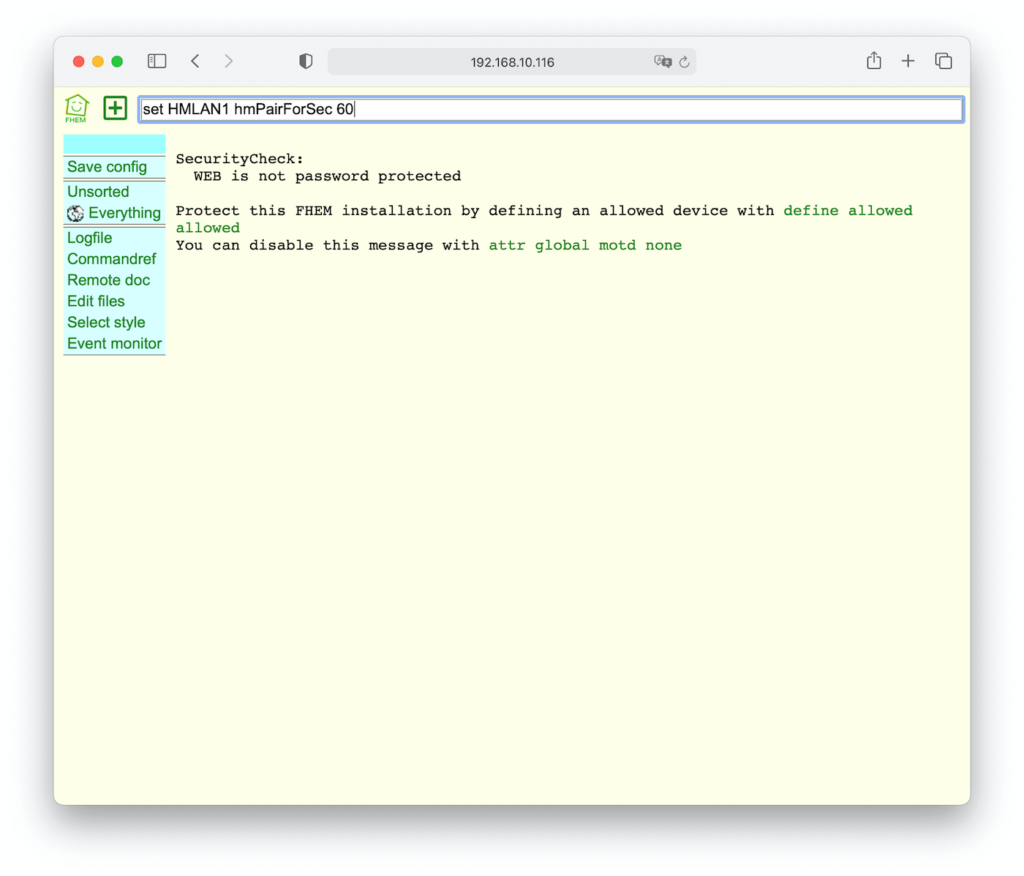The image size is (1024, 876).
Task: Open Select style
Action: coord(106,323)
